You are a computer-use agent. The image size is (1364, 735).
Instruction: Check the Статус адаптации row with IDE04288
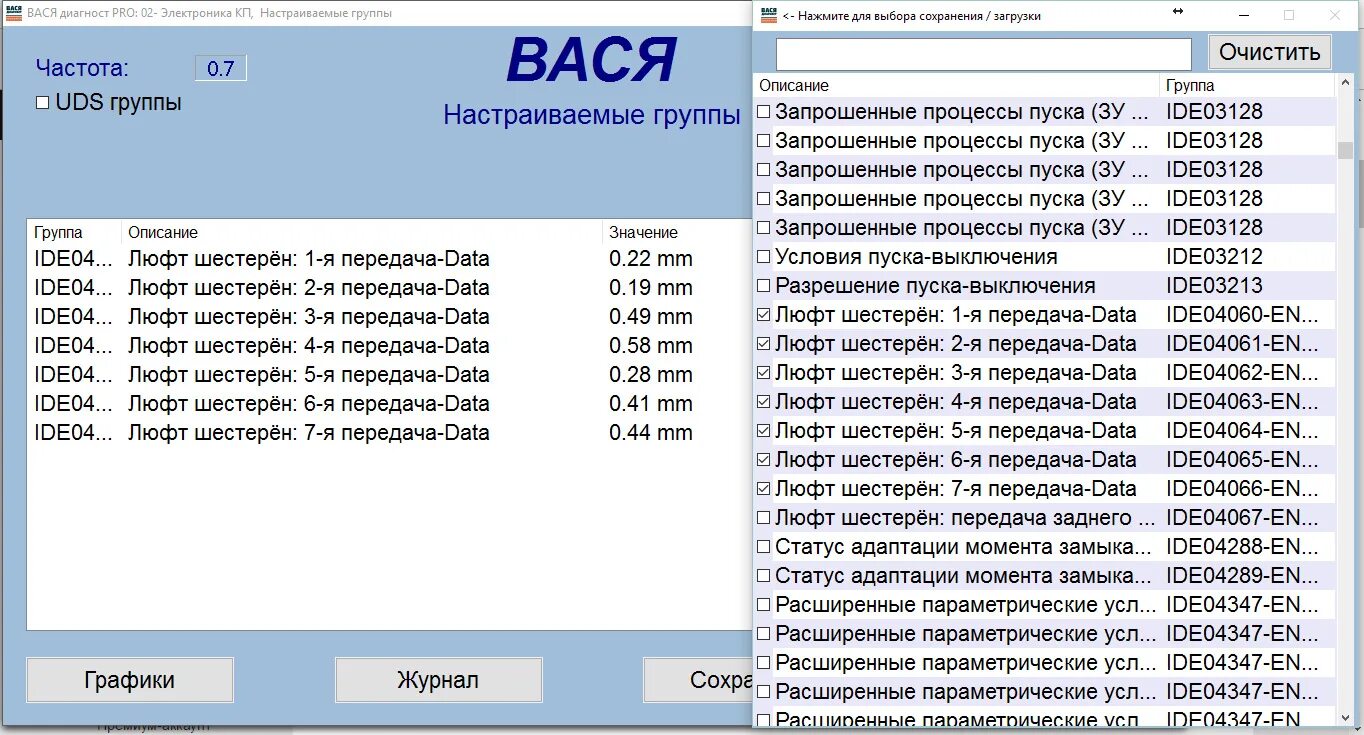(764, 547)
